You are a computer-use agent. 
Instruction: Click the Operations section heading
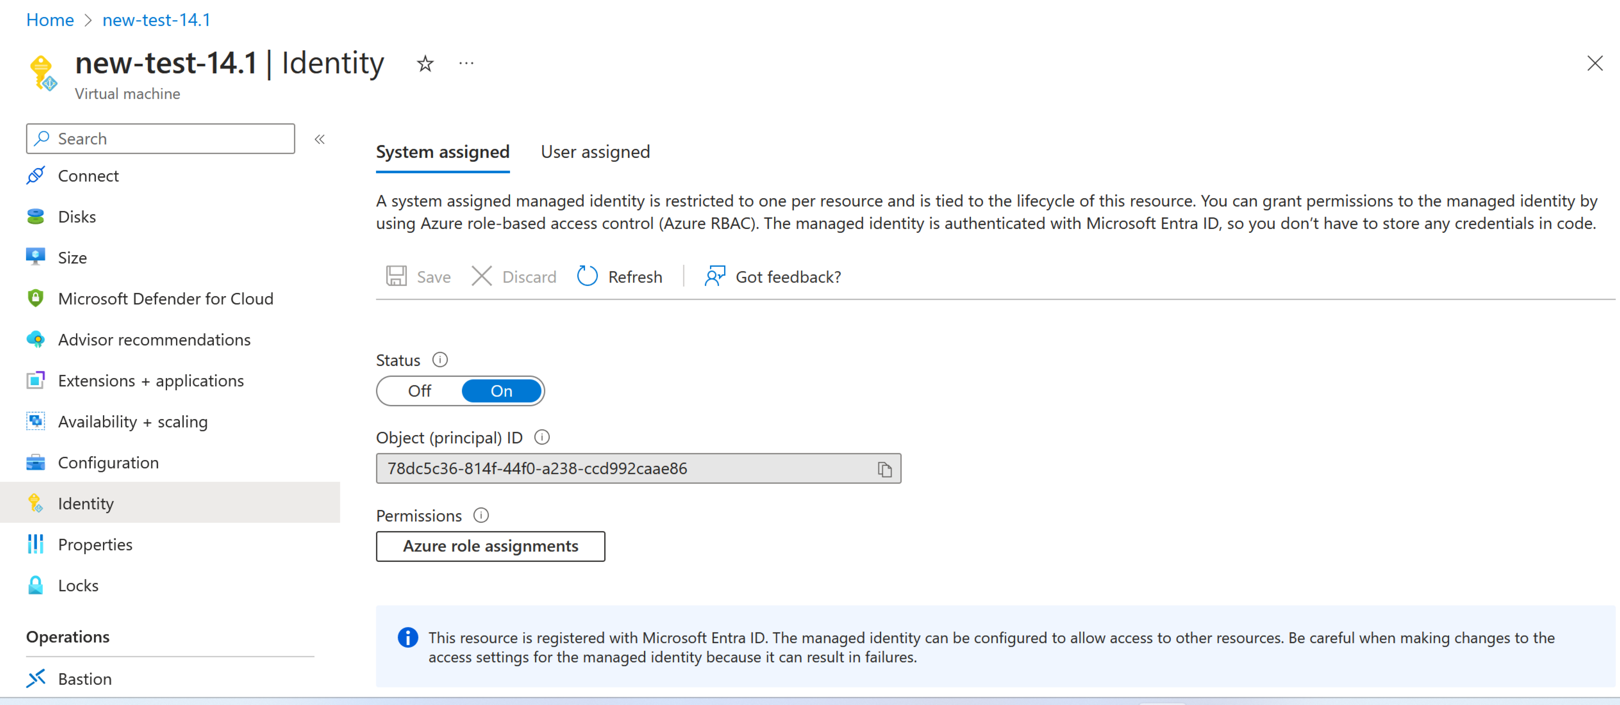68,637
